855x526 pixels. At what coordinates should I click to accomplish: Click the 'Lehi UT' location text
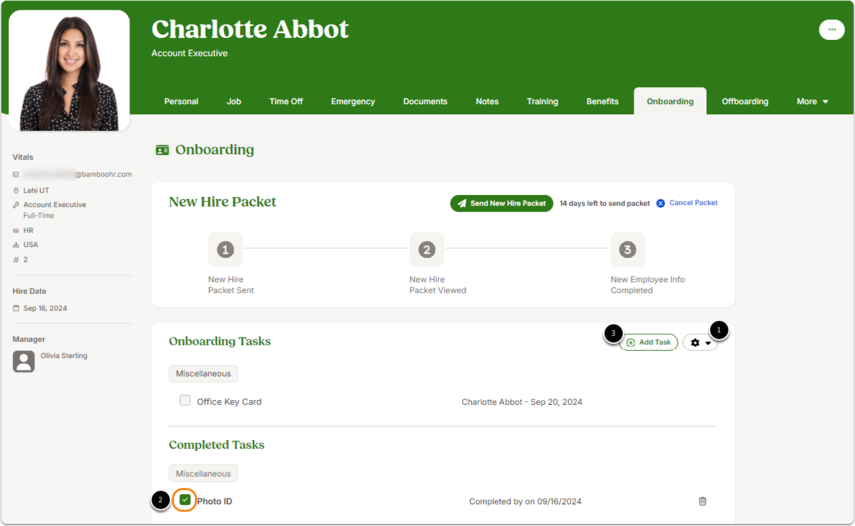point(36,190)
